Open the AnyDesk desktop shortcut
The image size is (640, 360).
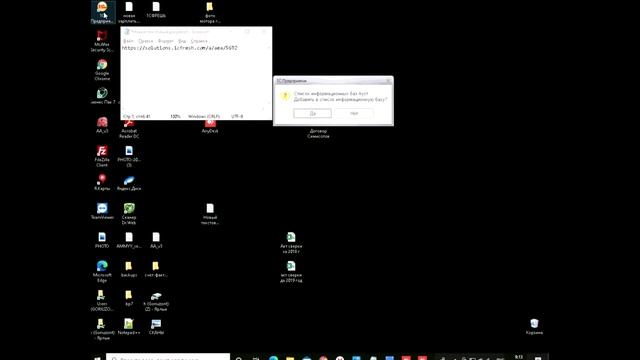[210, 126]
